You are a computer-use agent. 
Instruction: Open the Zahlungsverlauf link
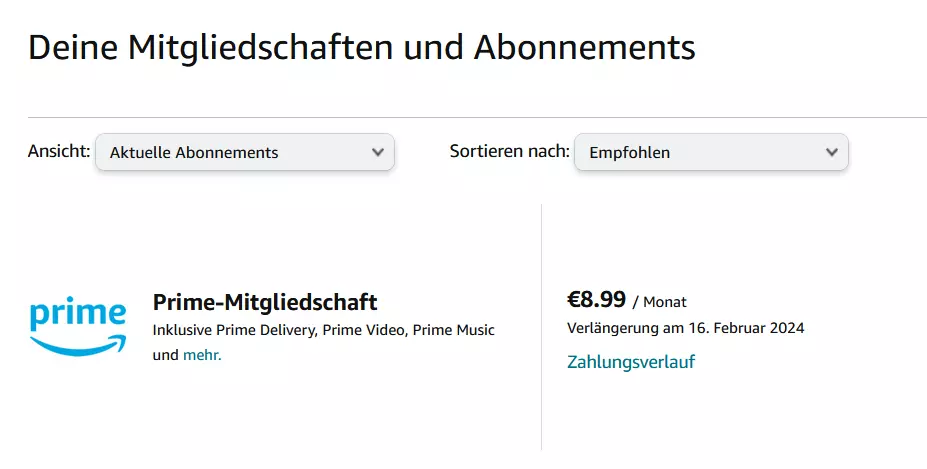631,361
